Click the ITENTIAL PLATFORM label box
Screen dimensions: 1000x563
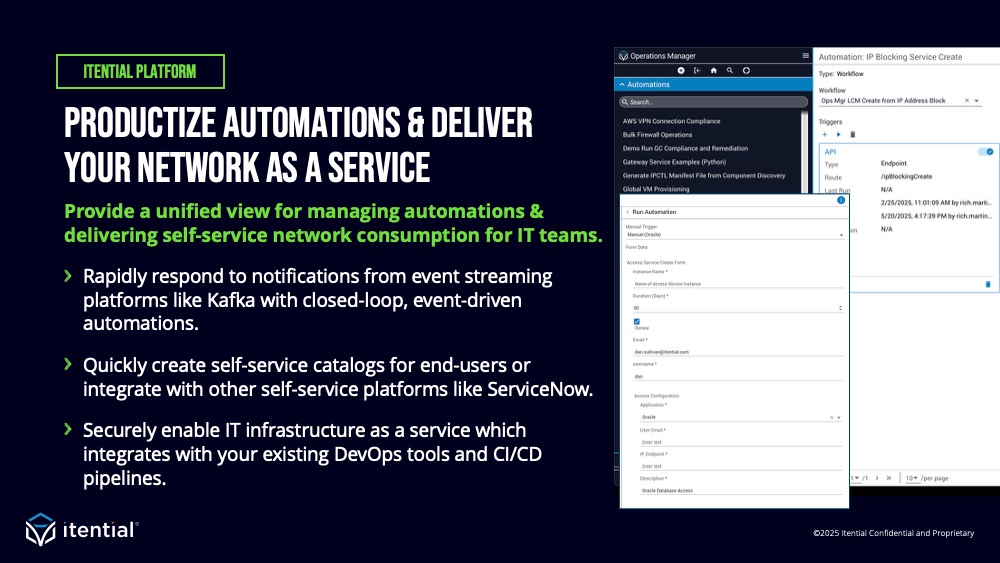pos(140,71)
